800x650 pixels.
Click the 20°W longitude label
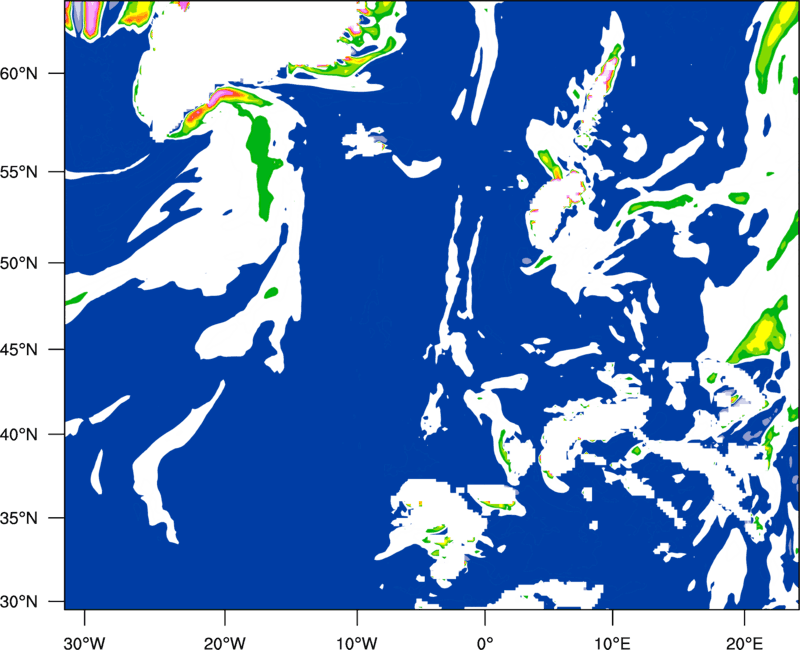pyautogui.click(x=224, y=643)
